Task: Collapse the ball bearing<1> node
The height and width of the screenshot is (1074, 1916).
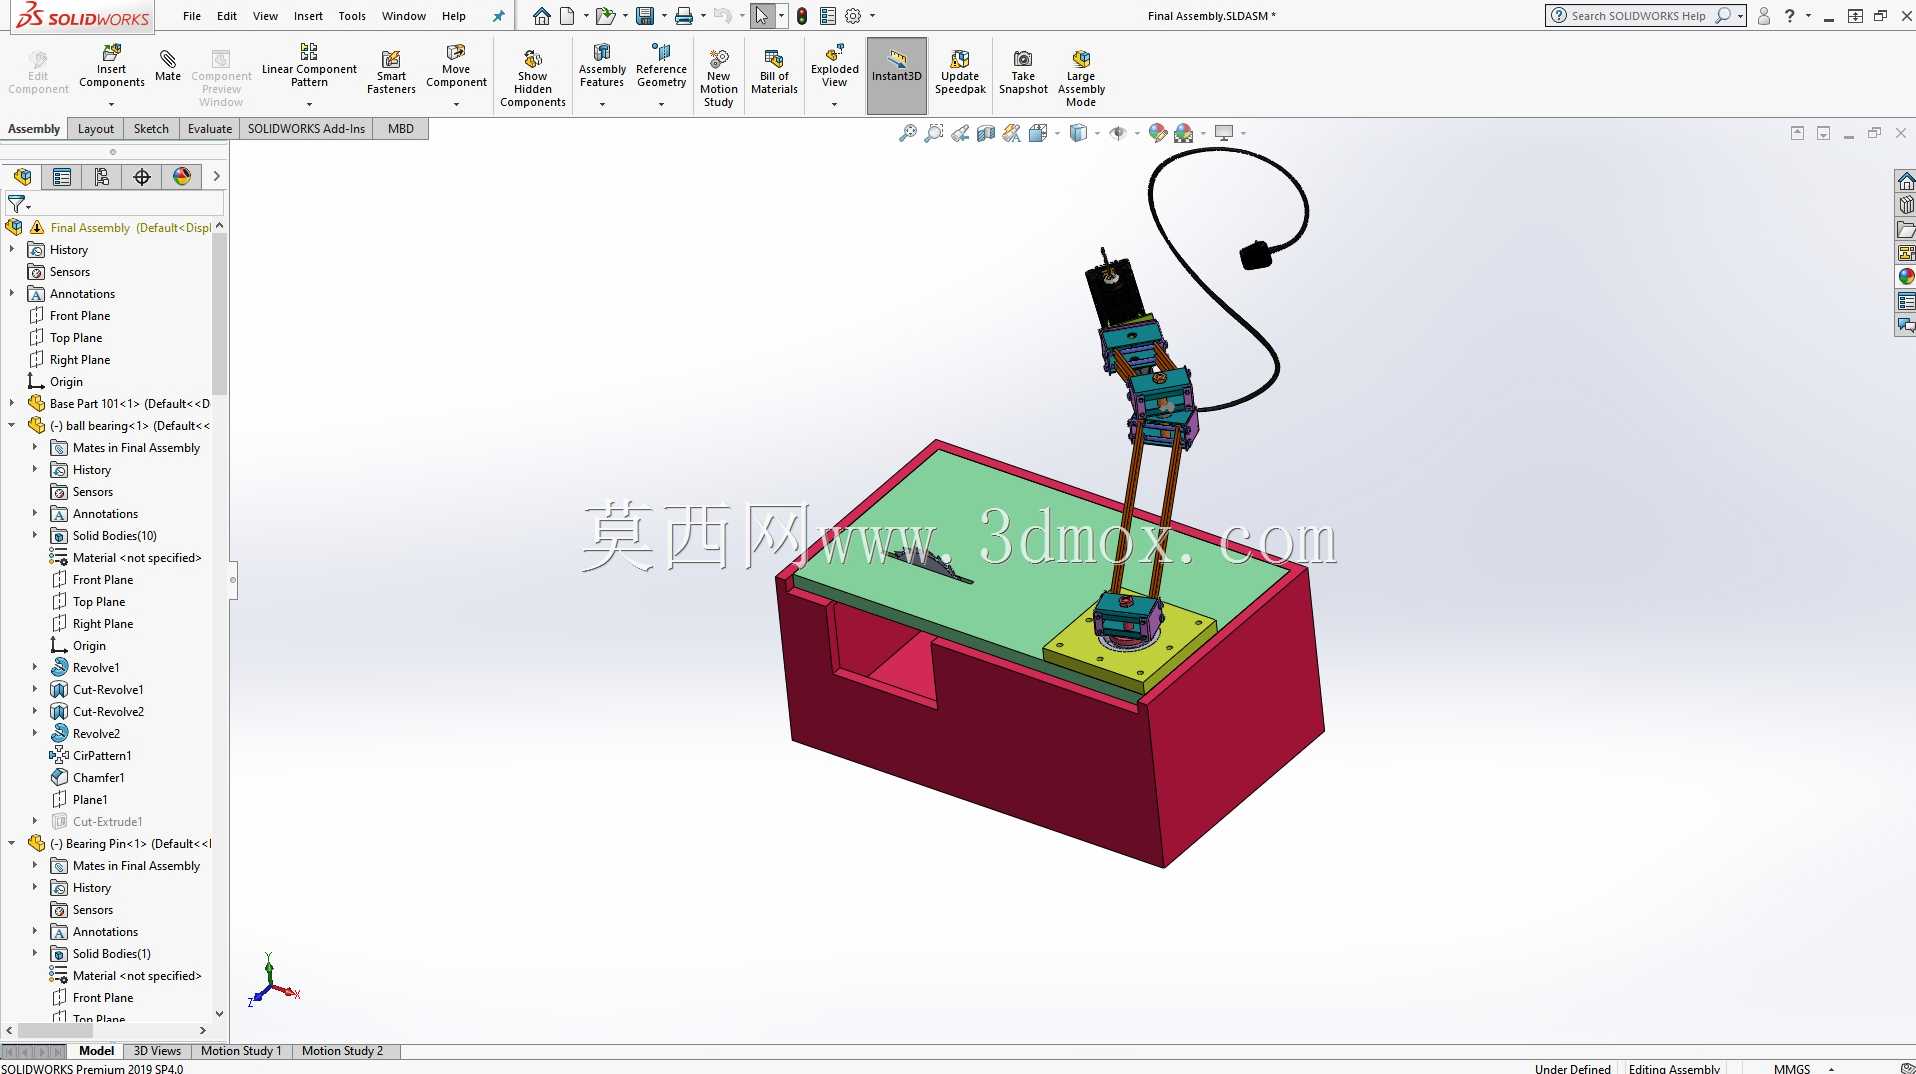Action: [12, 426]
